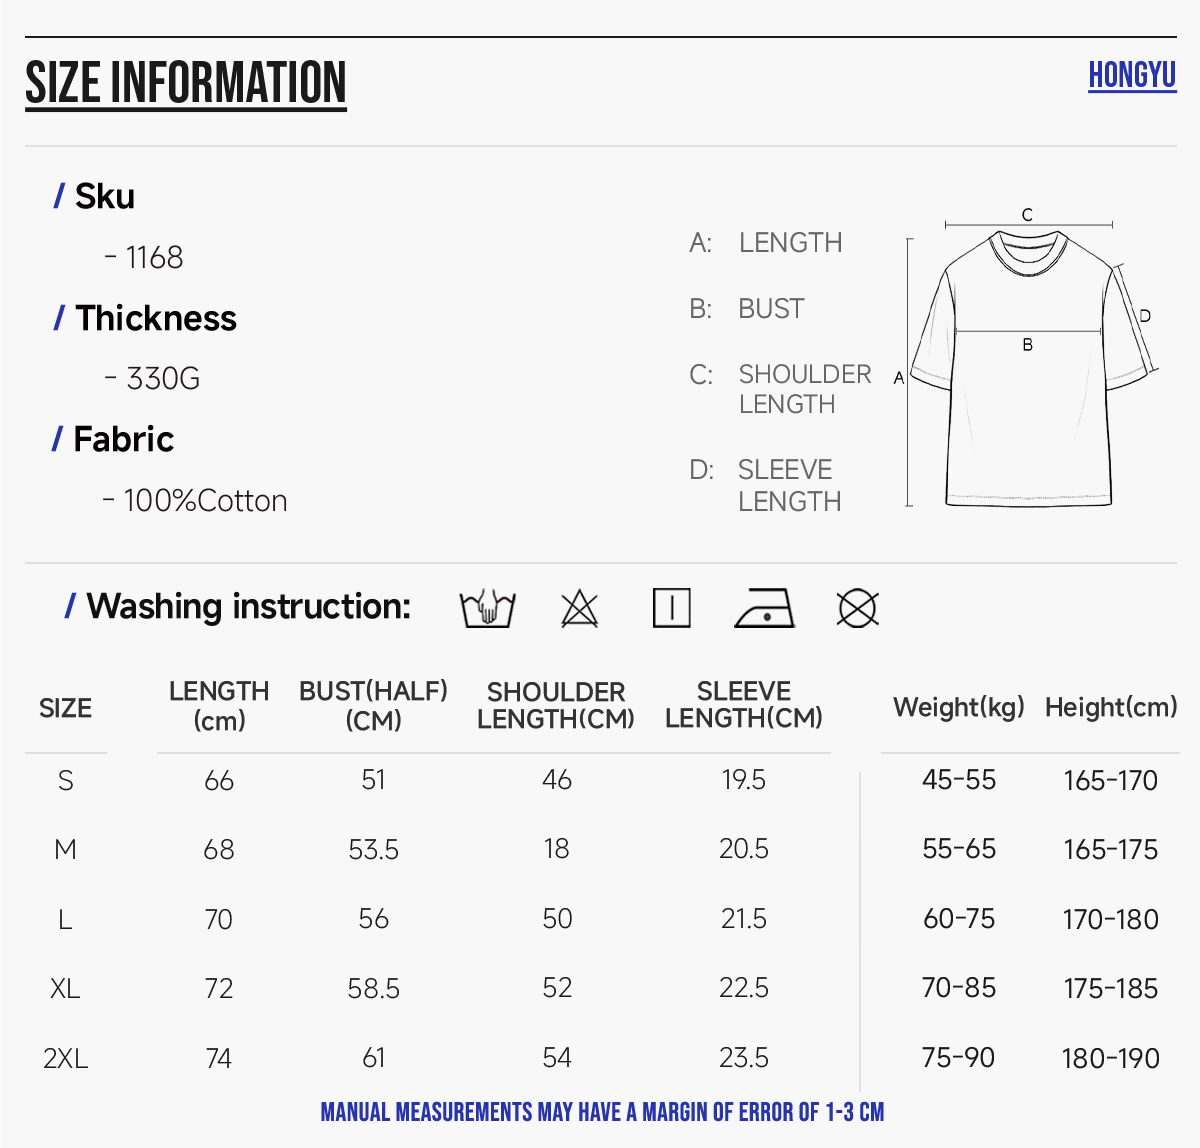The image size is (1200, 1148).
Task: Click the SHOULDER LENGTH(CM) column header
Action: (x=556, y=705)
